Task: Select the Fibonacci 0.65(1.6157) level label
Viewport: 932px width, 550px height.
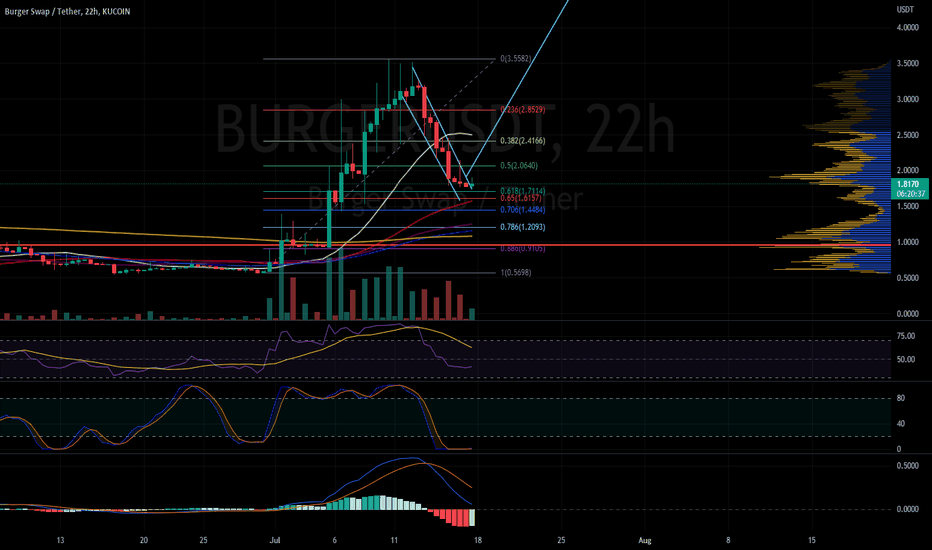Action: point(521,198)
